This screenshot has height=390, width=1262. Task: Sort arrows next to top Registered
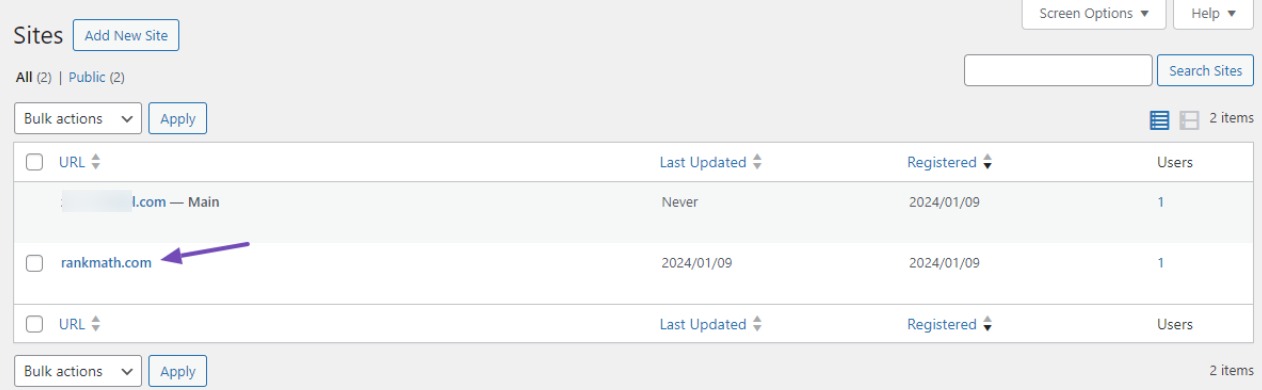[987, 162]
